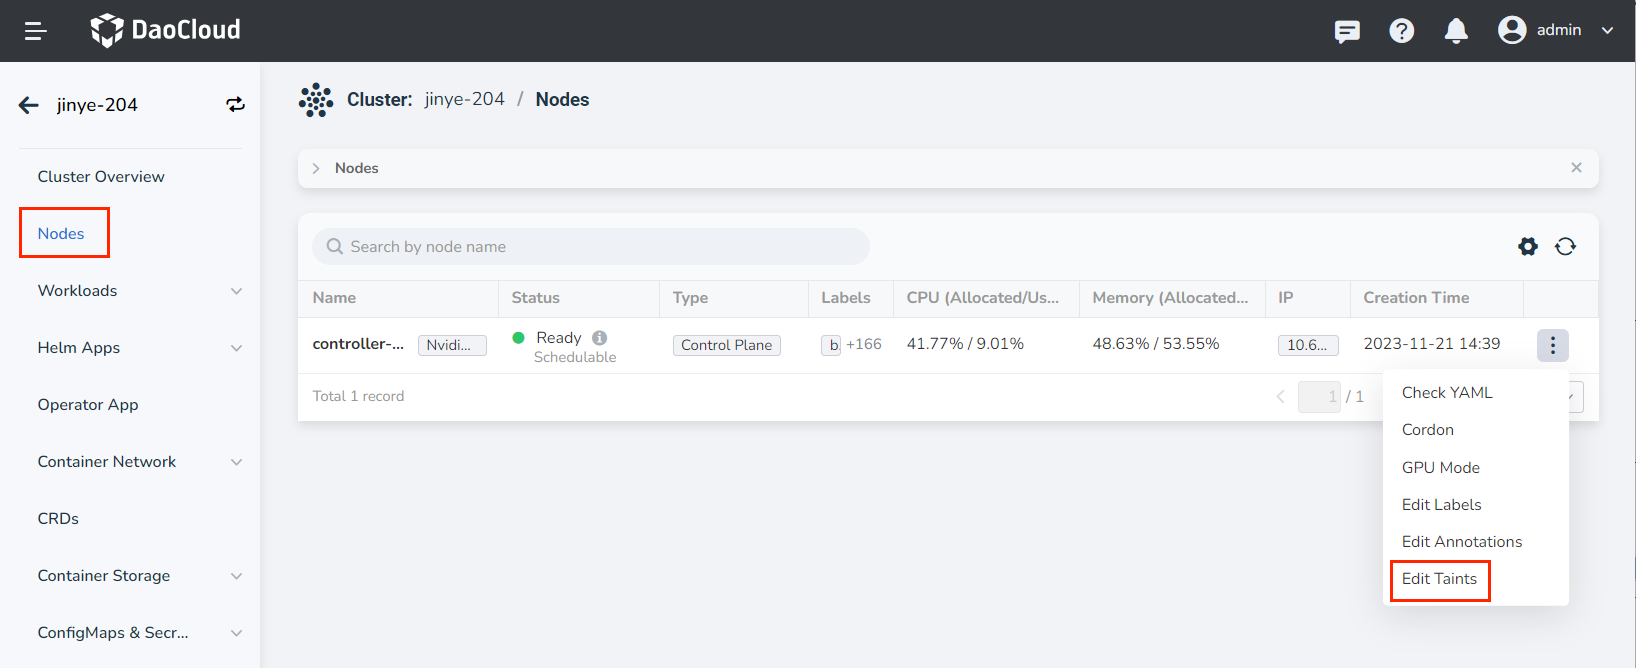The image size is (1636, 668).
Task: Expand the Nodes info banner
Action: click(x=316, y=168)
